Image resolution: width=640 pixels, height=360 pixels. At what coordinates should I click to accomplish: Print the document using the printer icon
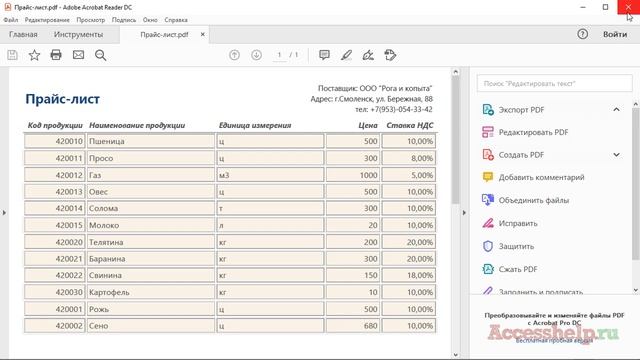[56, 55]
